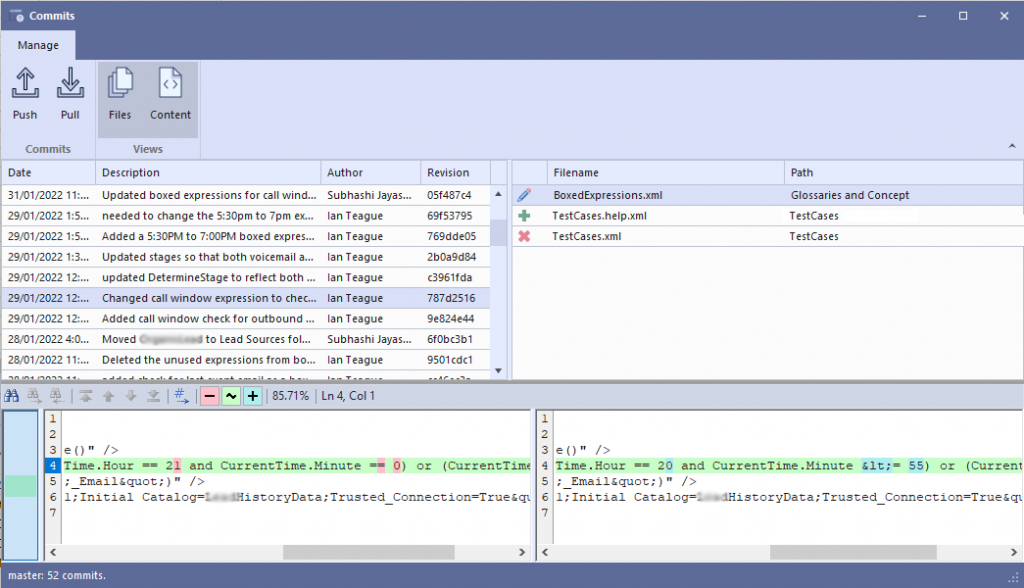1024x588 pixels.
Task: Click the Find Next binoculars icon
Action: click(34, 396)
